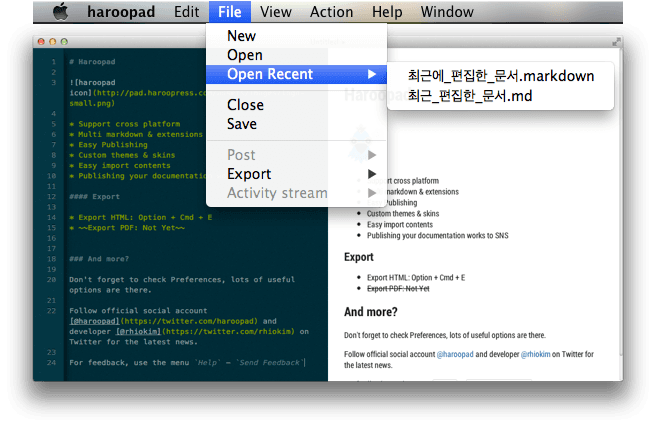Choose Save from the File menu
Screen dimensions: 656x428
click(x=242, y=124)
